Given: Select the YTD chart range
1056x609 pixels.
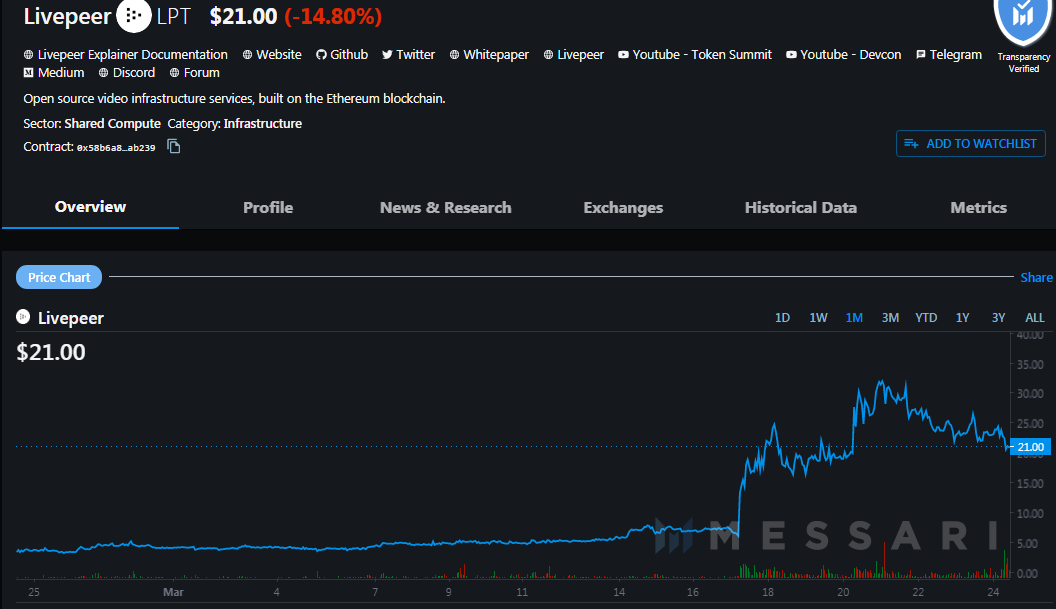Looking at the screenshot, I should (x=926, y=317).
